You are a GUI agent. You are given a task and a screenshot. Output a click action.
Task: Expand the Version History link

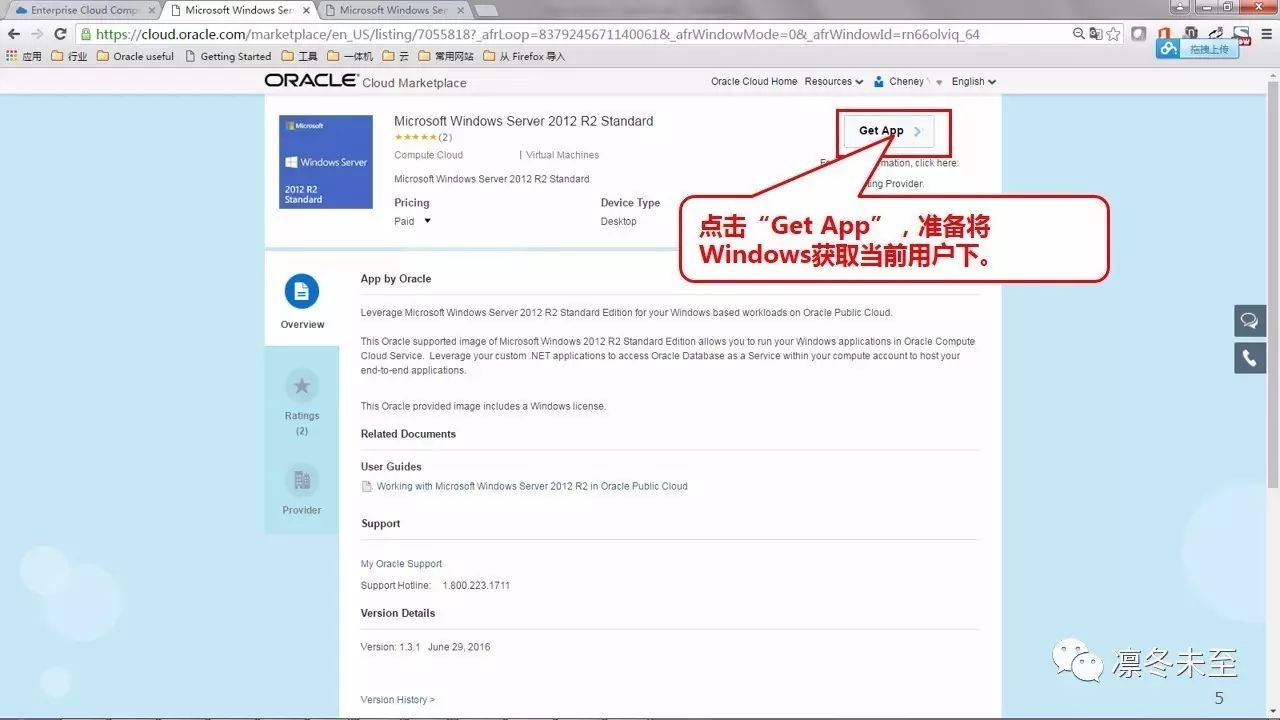click(398, 700)
